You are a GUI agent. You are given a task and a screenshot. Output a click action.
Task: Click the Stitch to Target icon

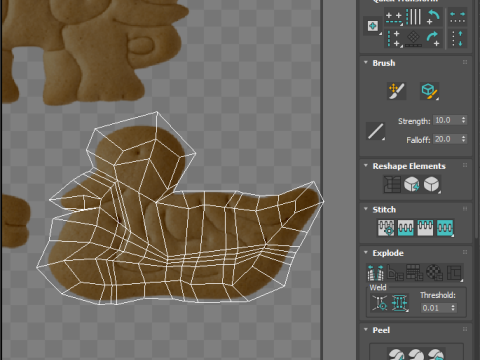tap(386, 228)
